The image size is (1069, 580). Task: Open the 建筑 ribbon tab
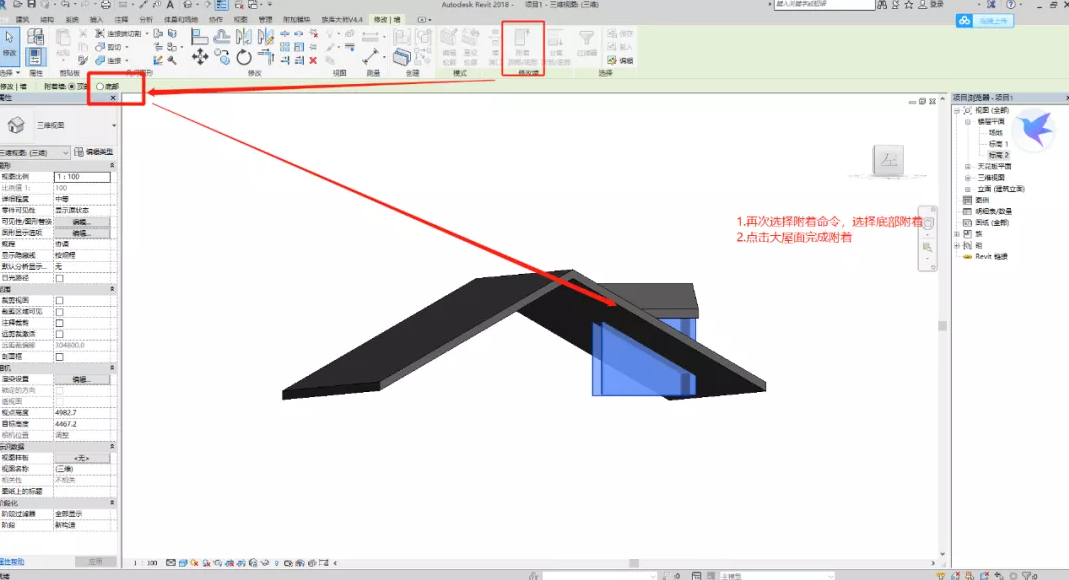point(22,20)
